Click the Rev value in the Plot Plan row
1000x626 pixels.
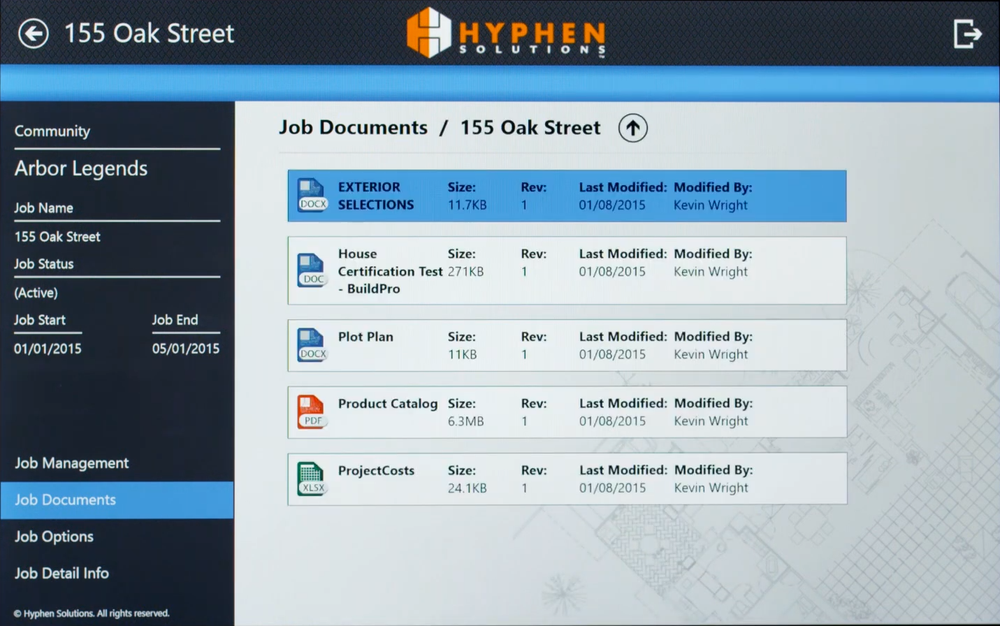tap(524, 354)
